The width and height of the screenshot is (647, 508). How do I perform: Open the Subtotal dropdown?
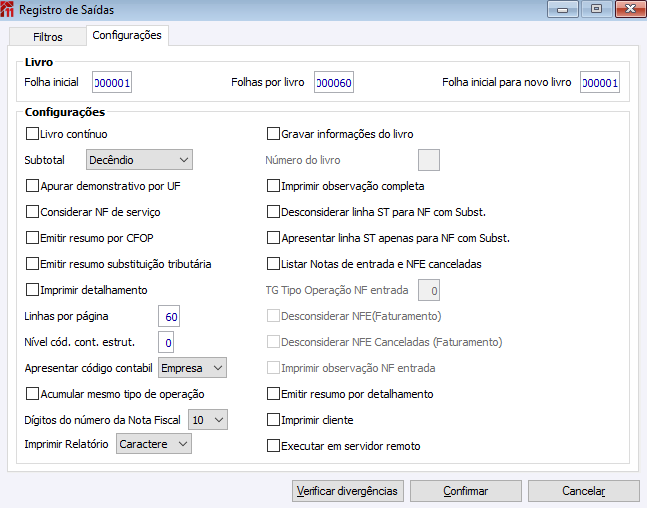point(139,159)
